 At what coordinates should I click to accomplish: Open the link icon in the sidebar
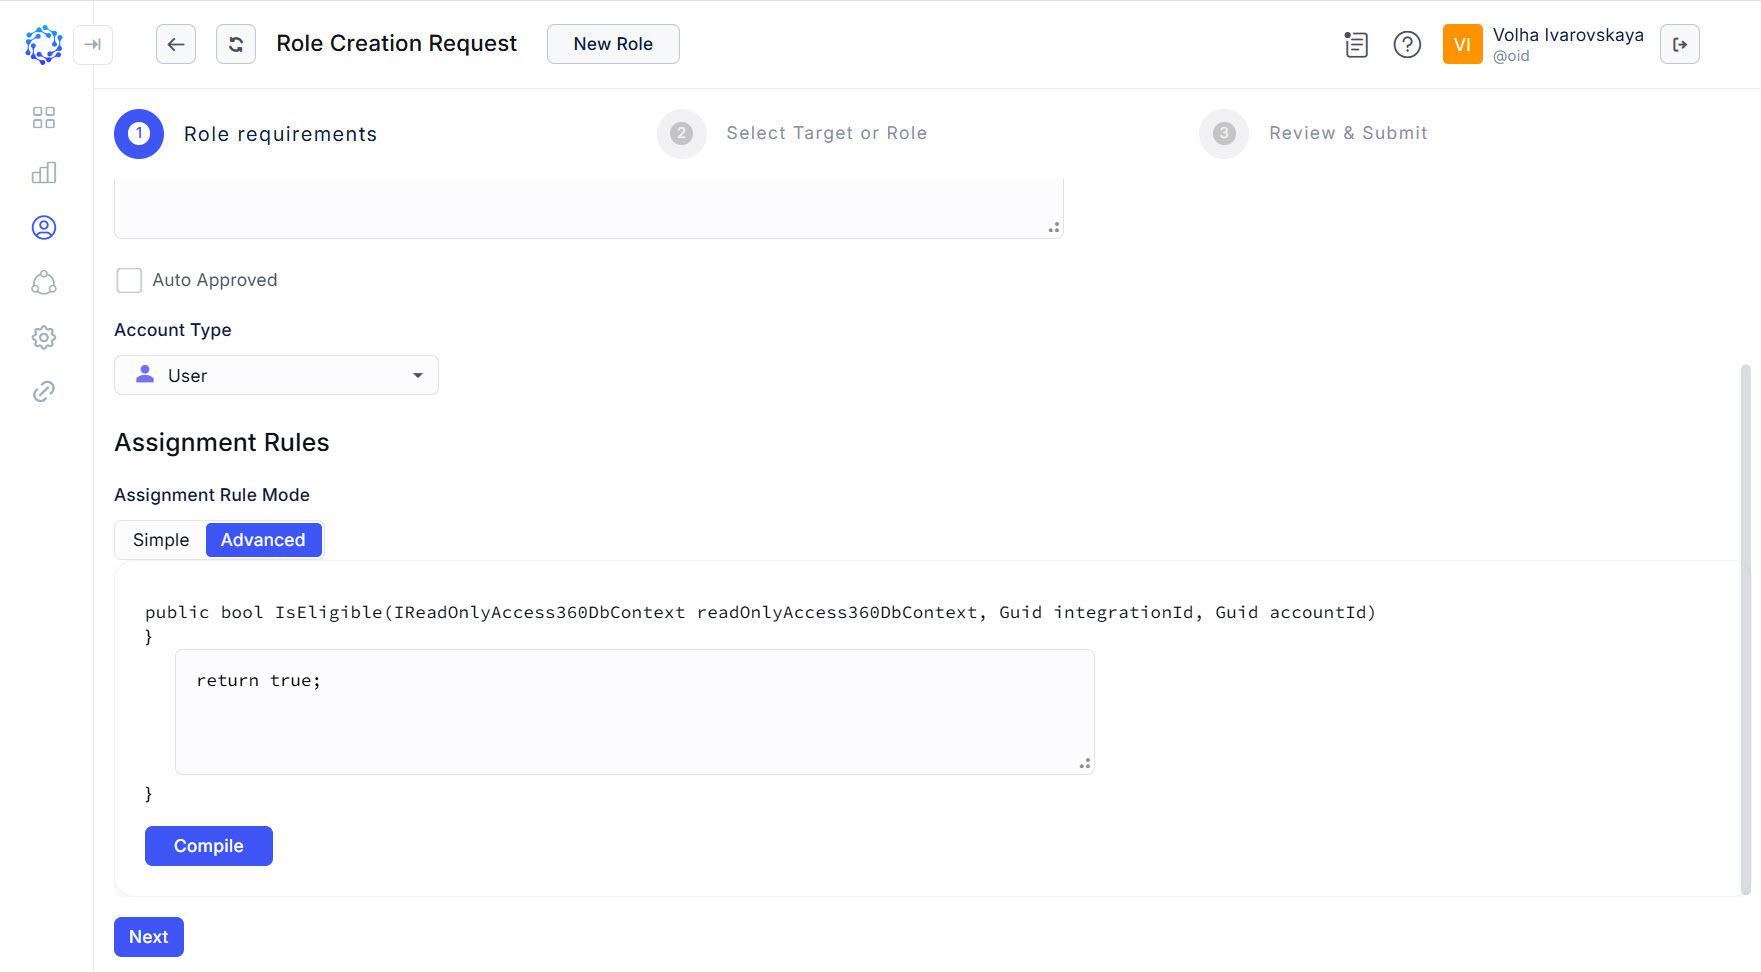[x=44, y=391]
